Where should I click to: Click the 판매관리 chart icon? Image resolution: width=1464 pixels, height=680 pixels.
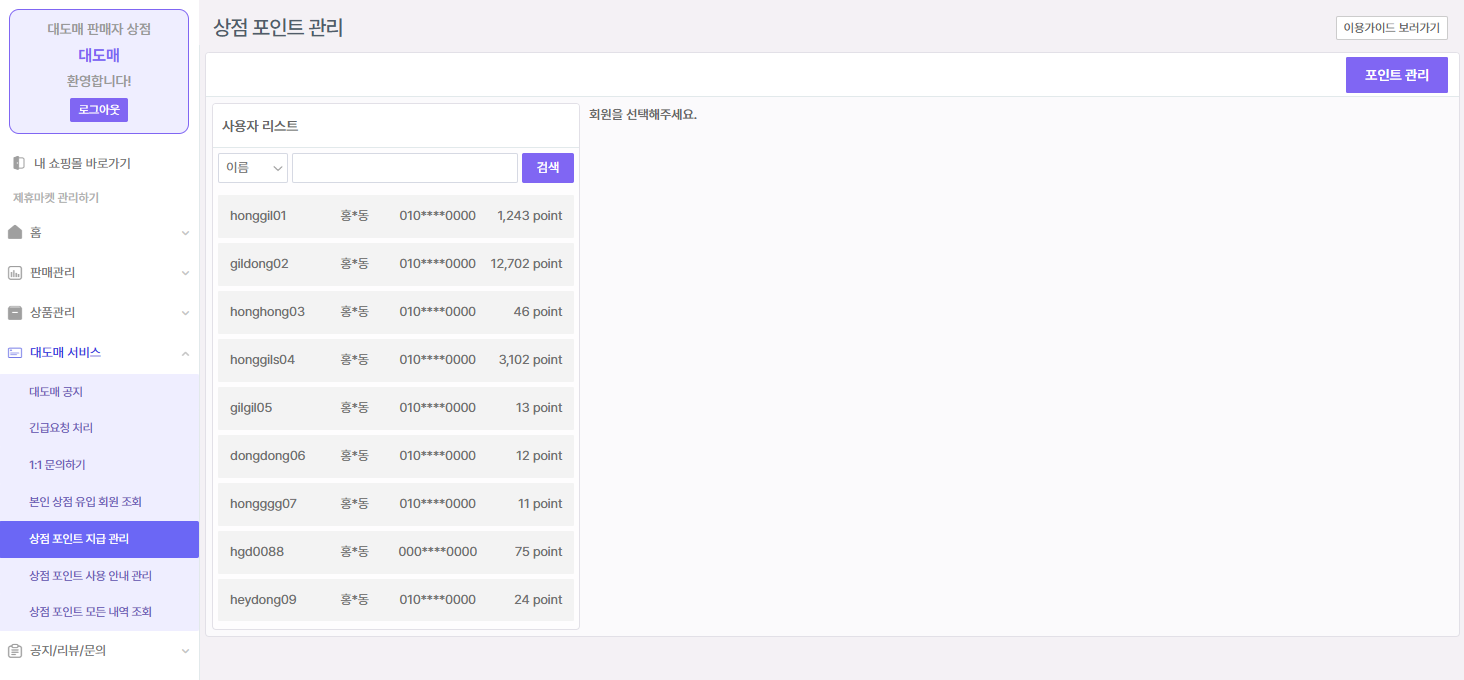click(15, 272)
